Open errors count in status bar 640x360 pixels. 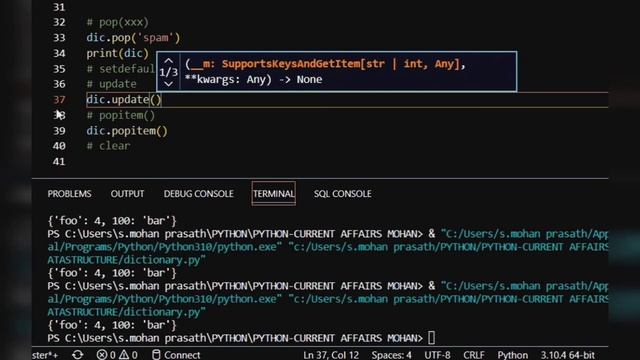pos(106,355)
